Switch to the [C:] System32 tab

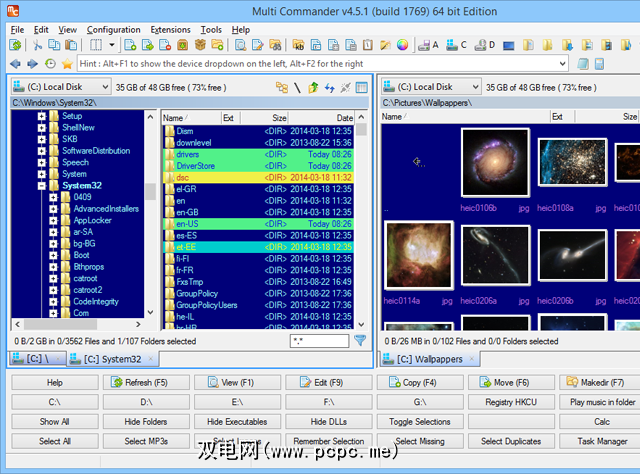[x=111, y=359]
